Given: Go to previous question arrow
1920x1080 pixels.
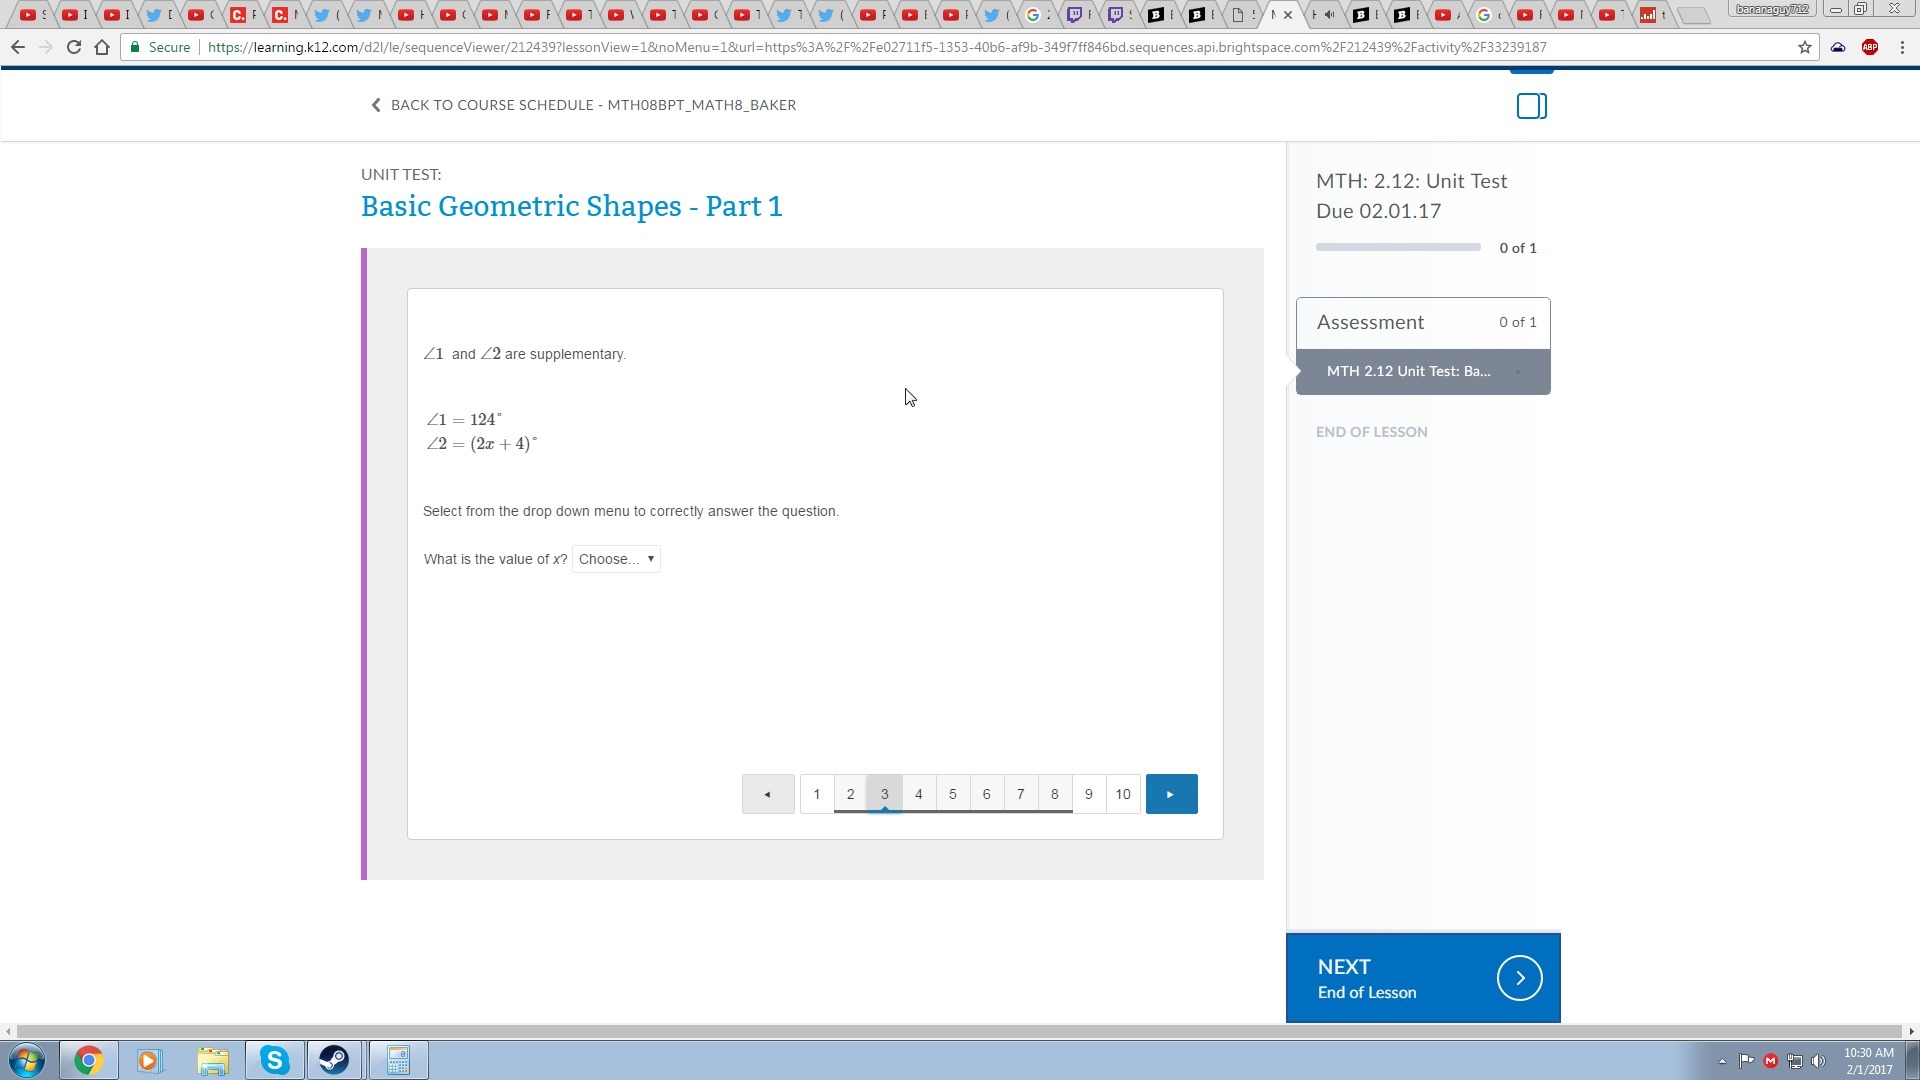Looking at the screenshot, I should (767, 794).
